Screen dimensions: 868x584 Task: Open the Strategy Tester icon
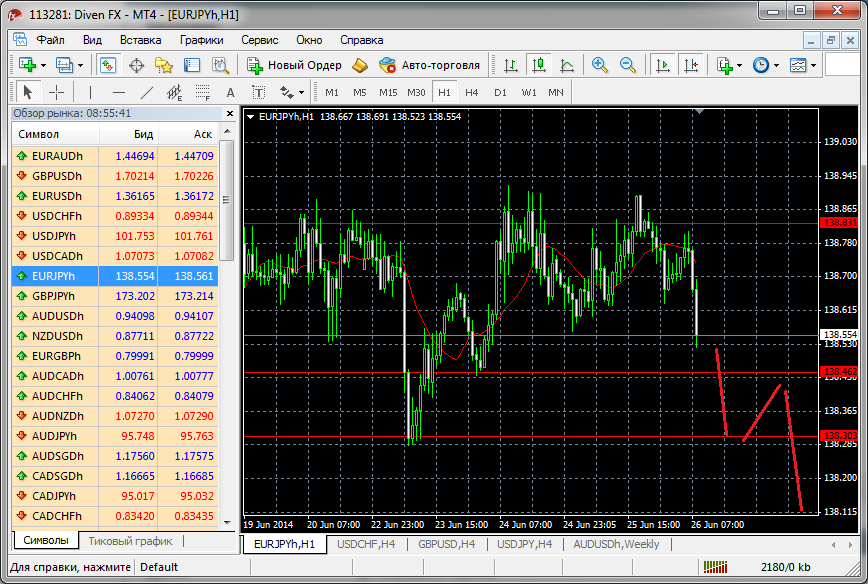click(x=220, y=65)
